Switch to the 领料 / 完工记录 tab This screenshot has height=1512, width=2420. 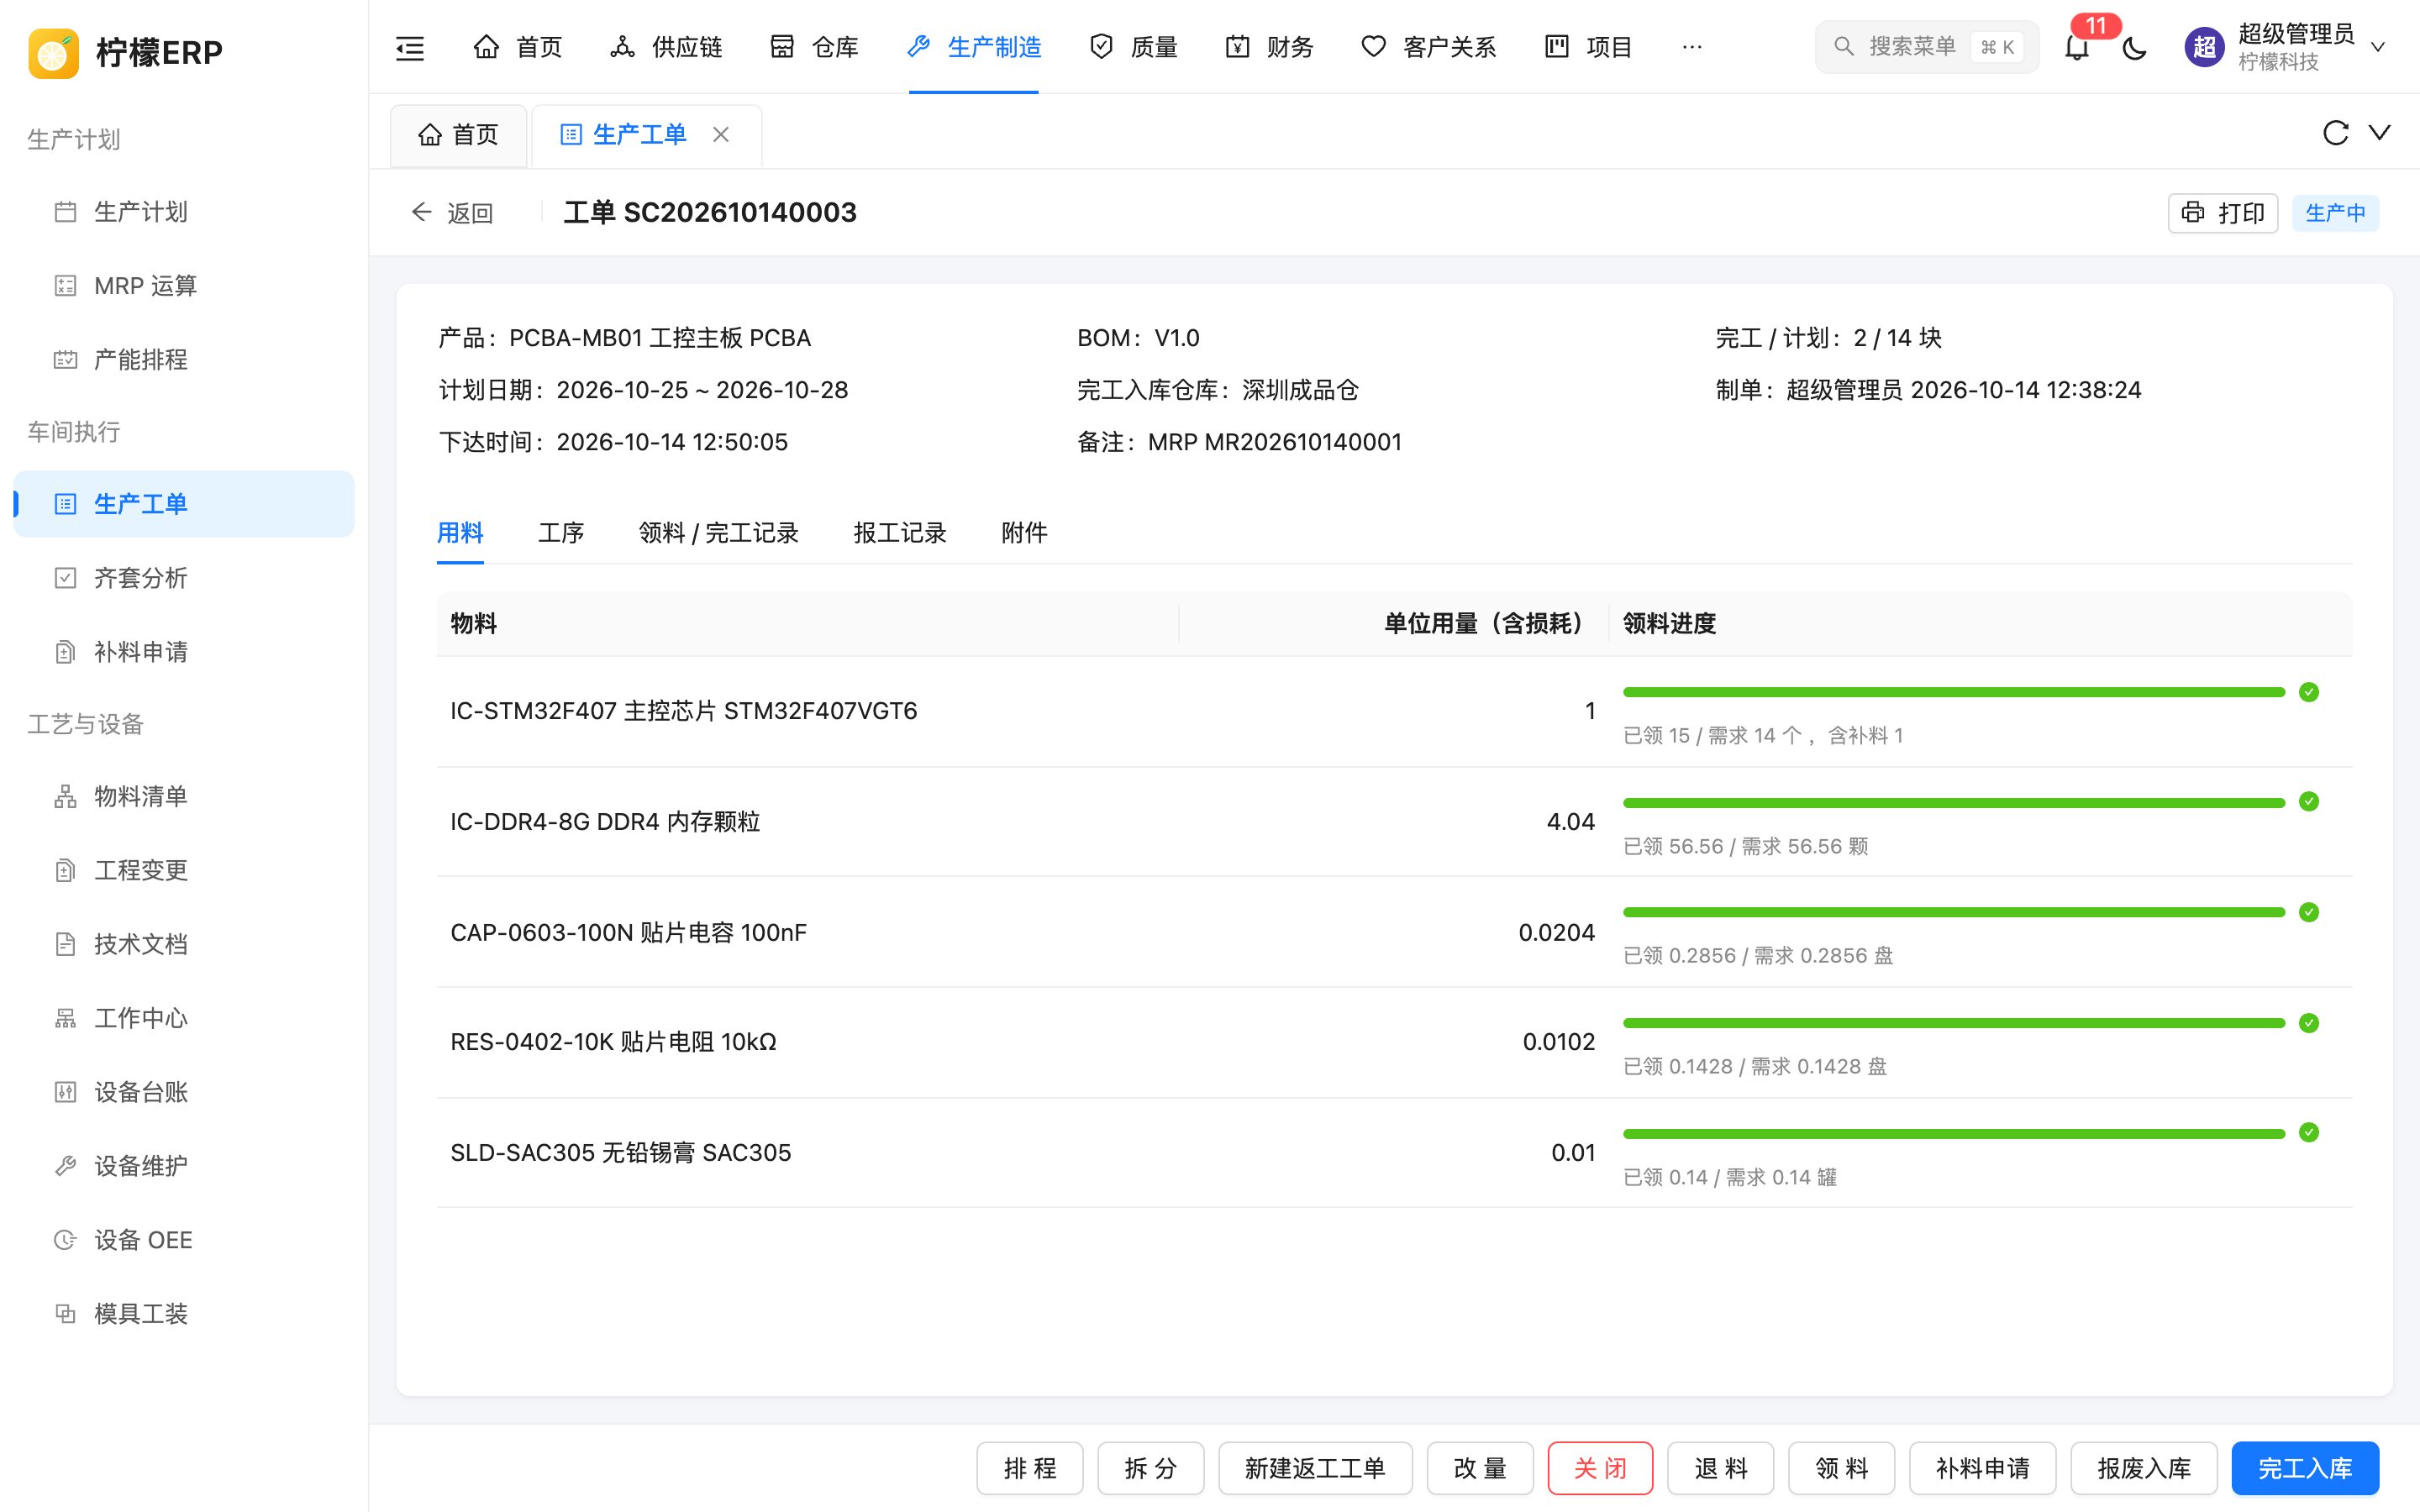(x=718, y=533)
